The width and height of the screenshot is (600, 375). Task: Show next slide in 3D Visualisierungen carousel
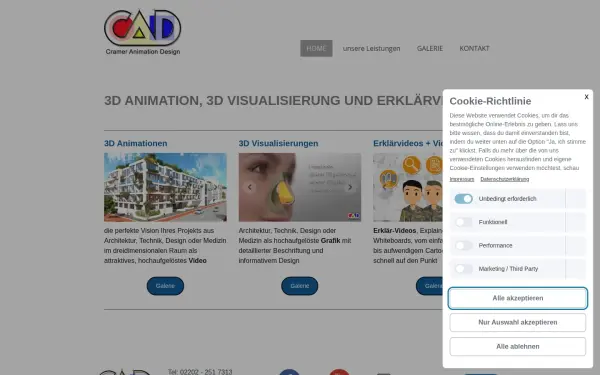coord(350,187)
